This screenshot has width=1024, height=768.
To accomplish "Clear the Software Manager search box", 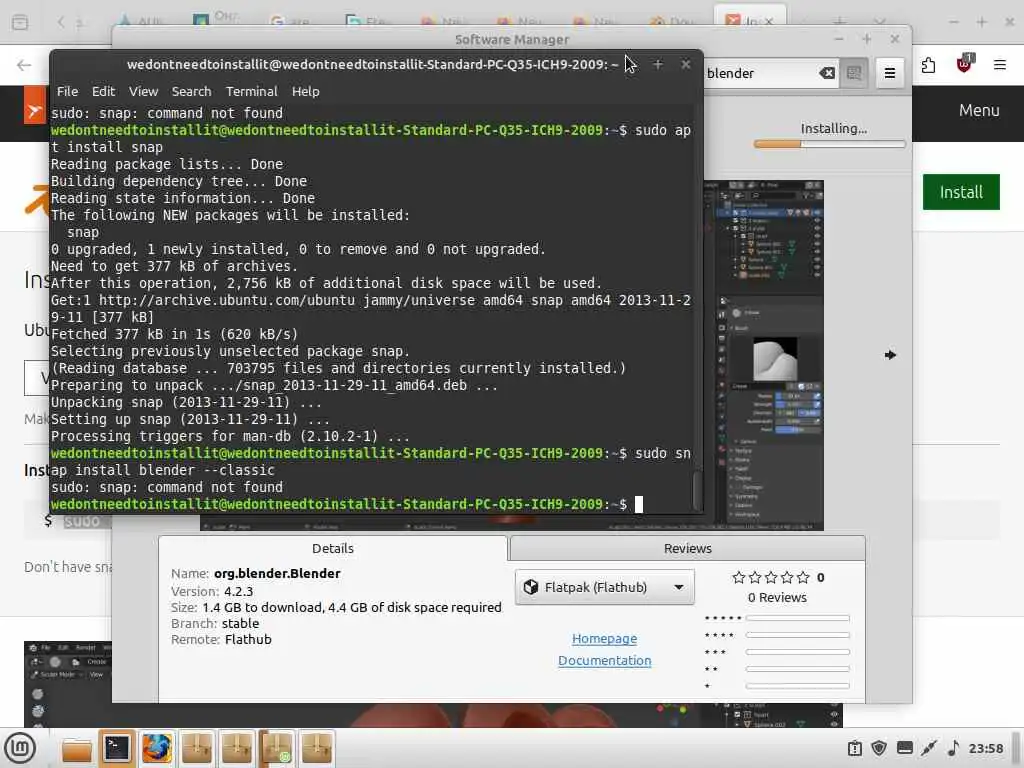I will (827, 73).
